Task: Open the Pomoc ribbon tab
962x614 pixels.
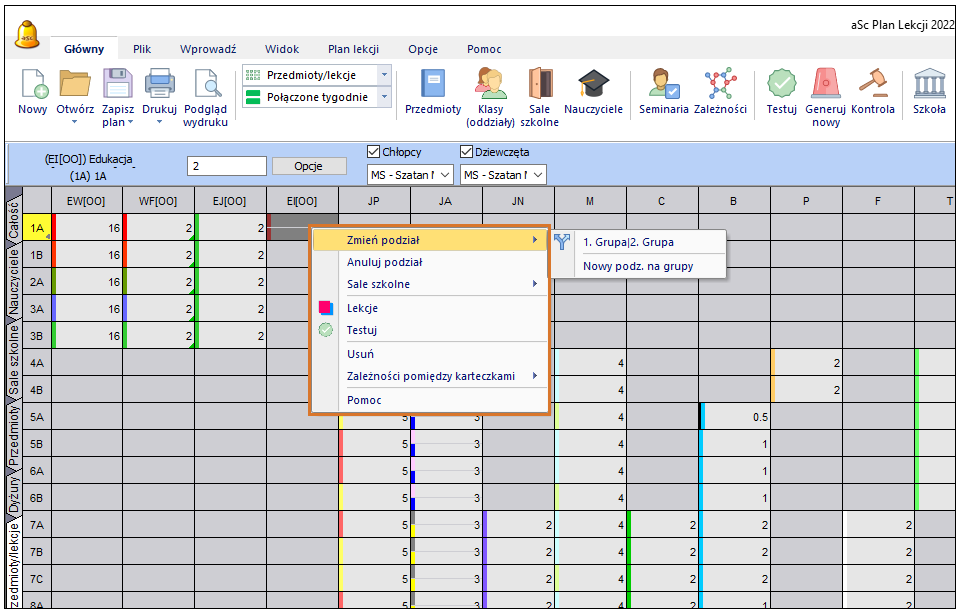Action: (x=484, y=49)
